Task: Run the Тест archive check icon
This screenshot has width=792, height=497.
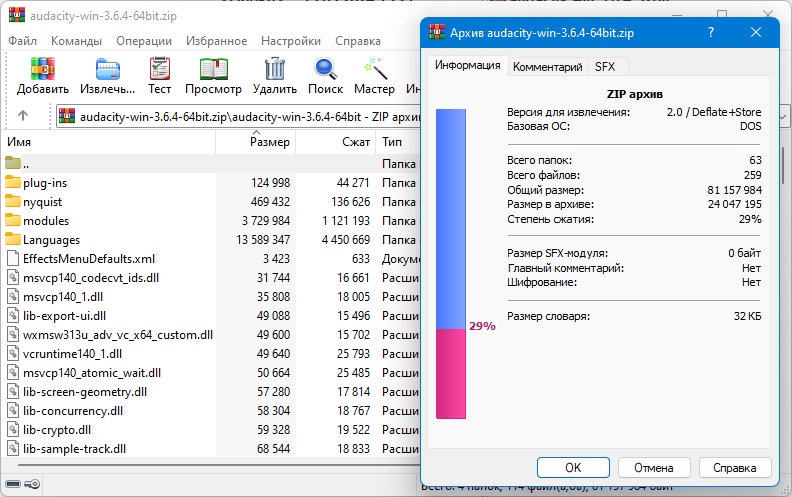Action: (160, 69)
